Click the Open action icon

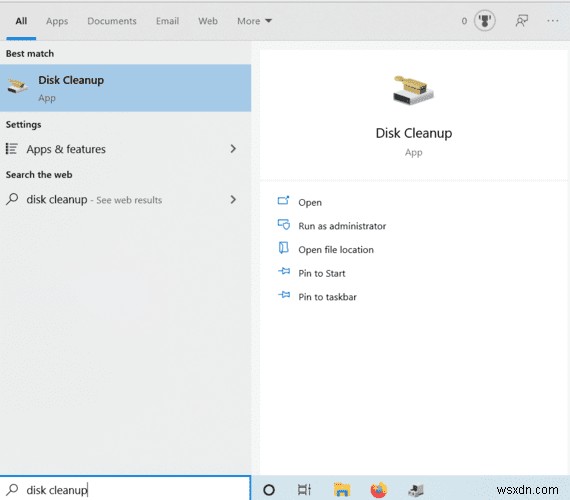coord(284,201)
